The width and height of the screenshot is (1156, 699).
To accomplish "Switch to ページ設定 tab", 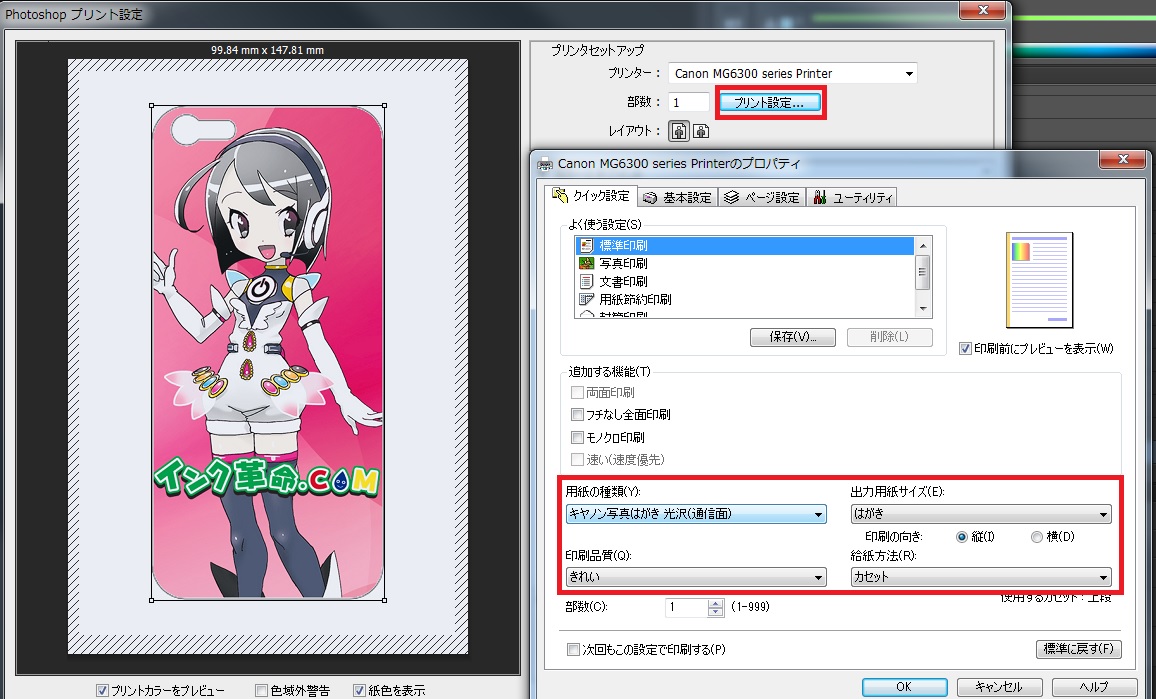I will [x=762, y=198].
